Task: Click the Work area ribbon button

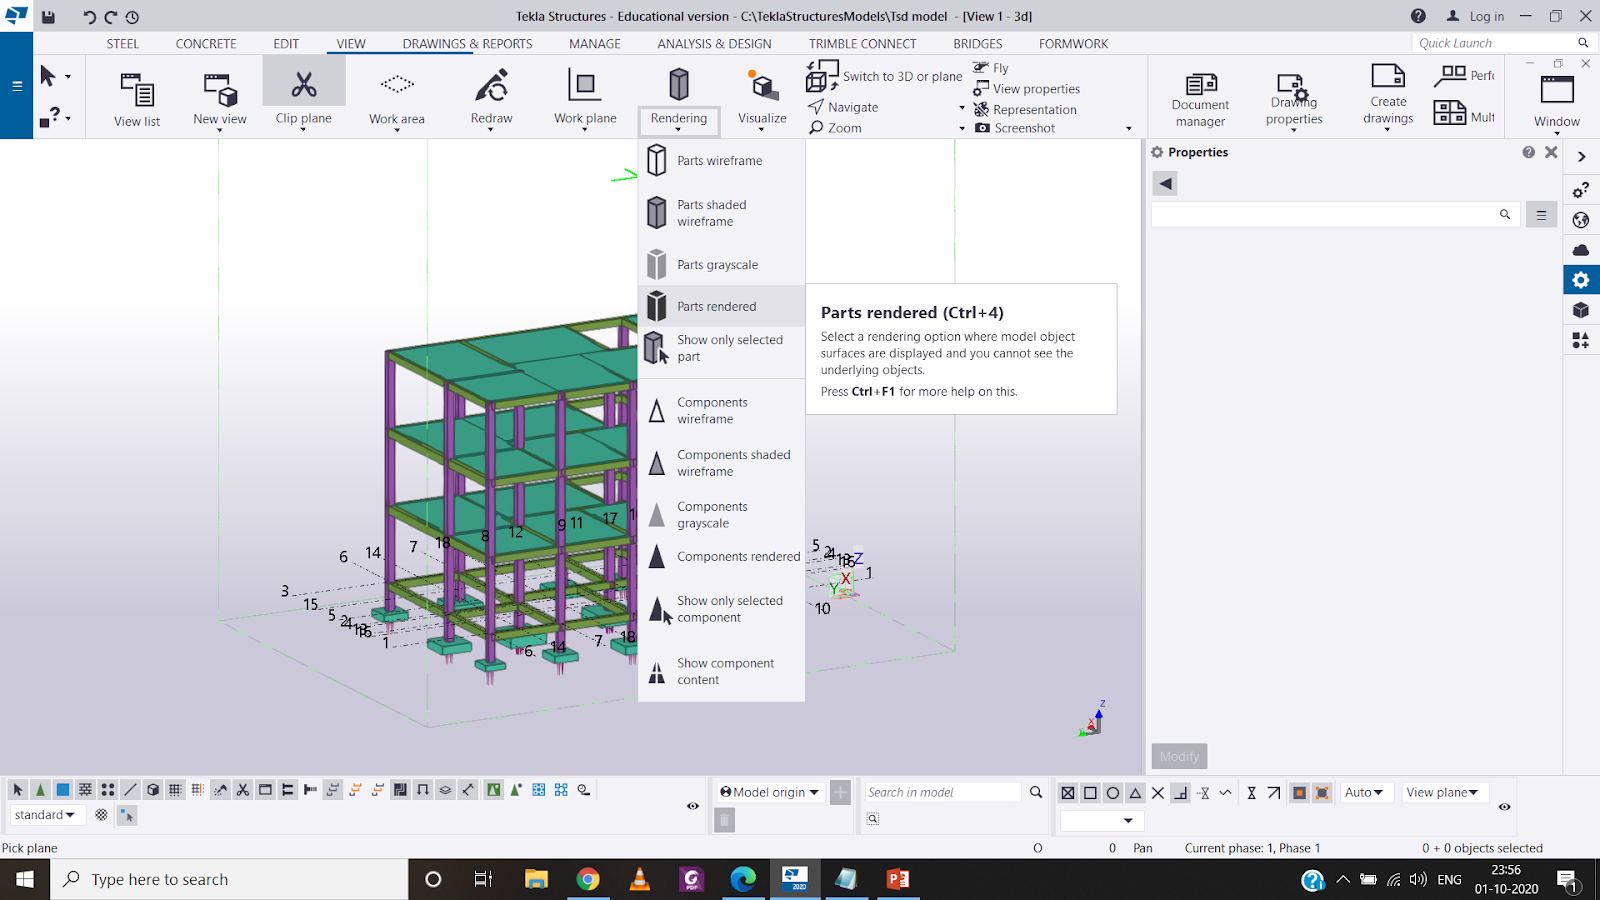Action: point(397,99)
